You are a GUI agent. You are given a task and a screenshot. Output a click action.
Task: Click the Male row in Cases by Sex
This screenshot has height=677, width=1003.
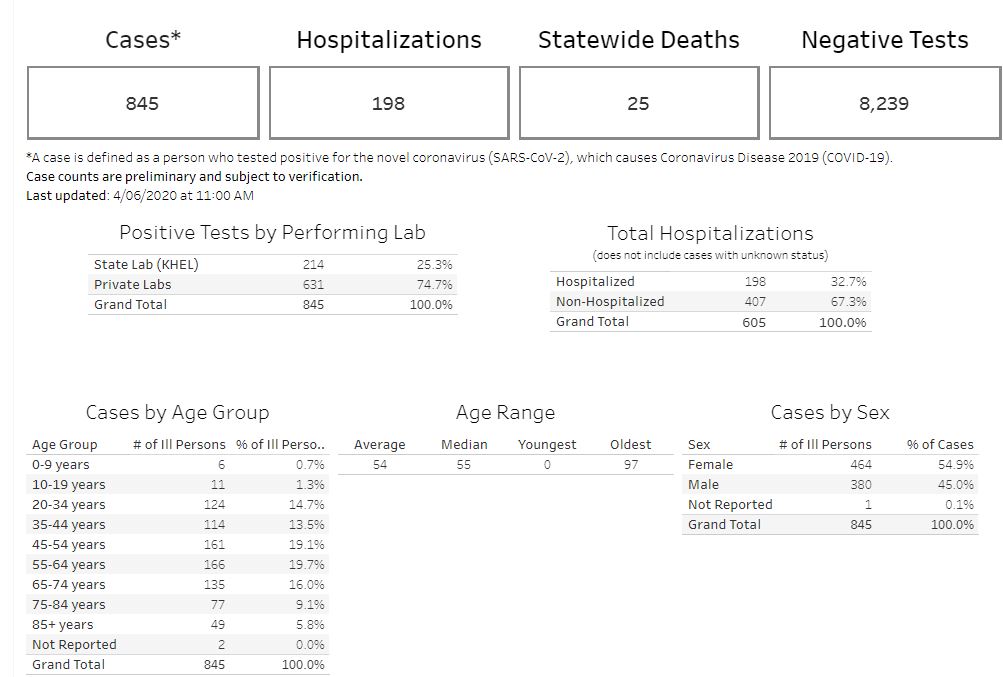703,485
